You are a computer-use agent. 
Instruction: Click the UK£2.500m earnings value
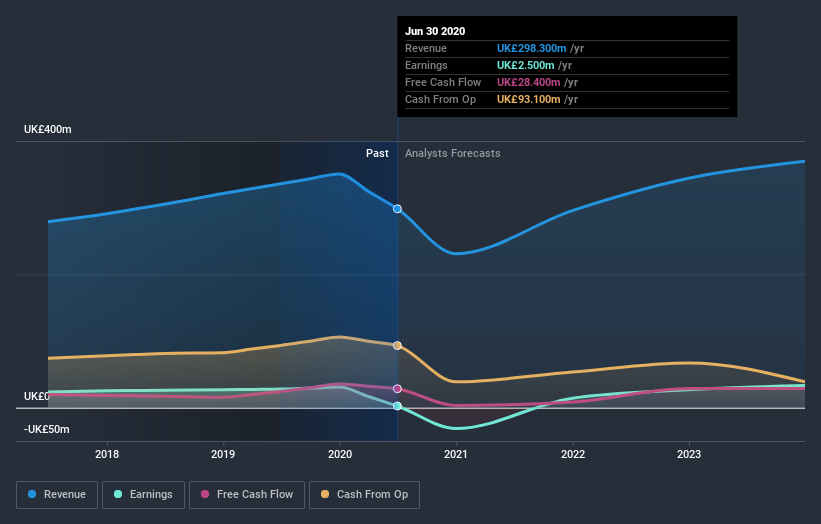pos(526,65)
